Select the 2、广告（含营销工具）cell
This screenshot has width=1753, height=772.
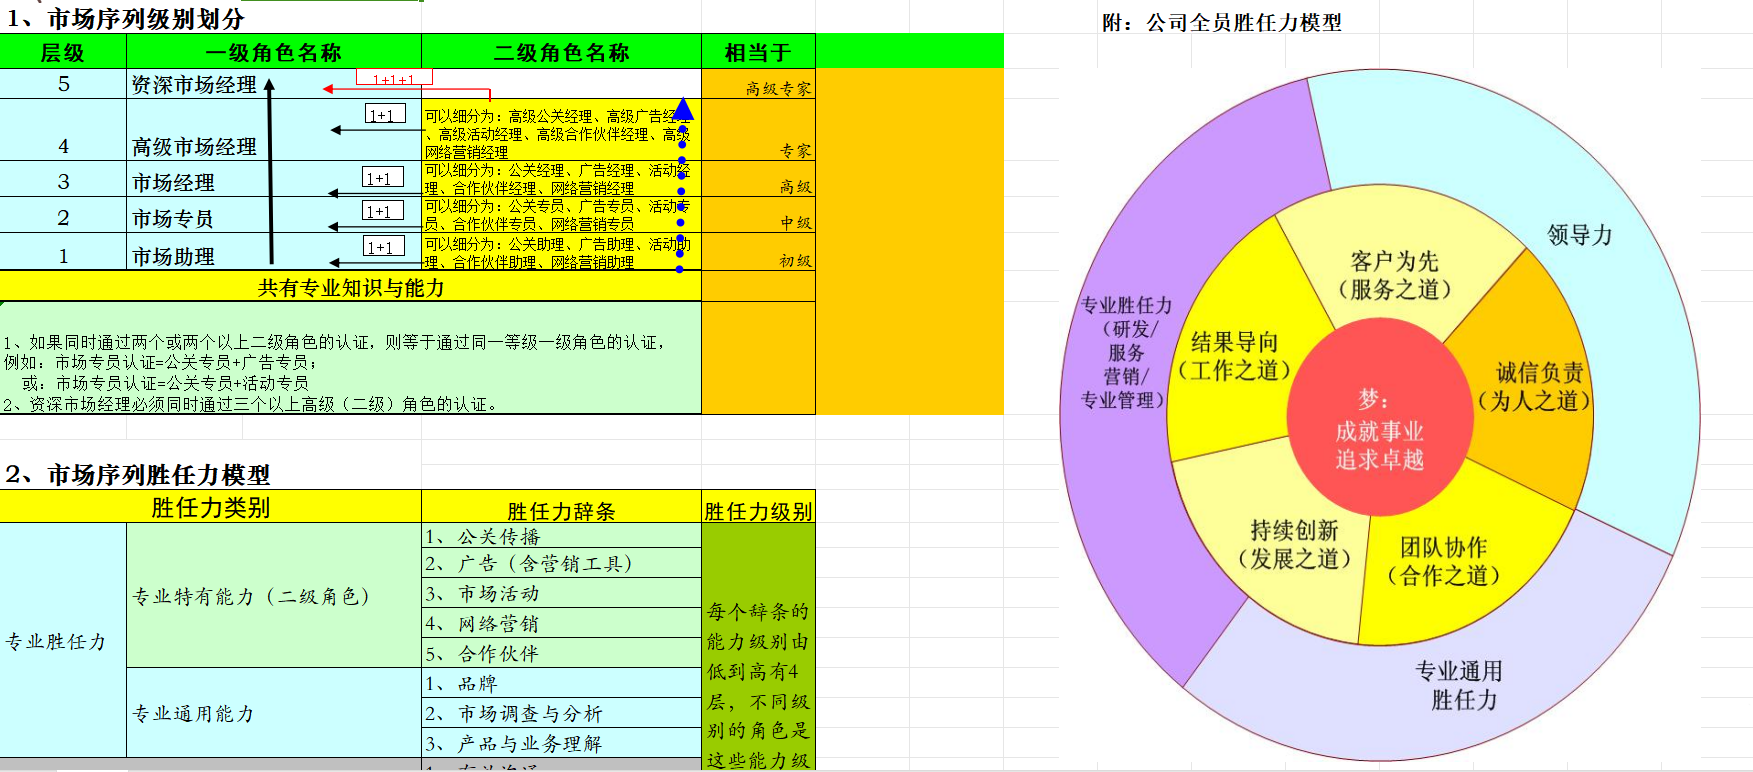561,563
